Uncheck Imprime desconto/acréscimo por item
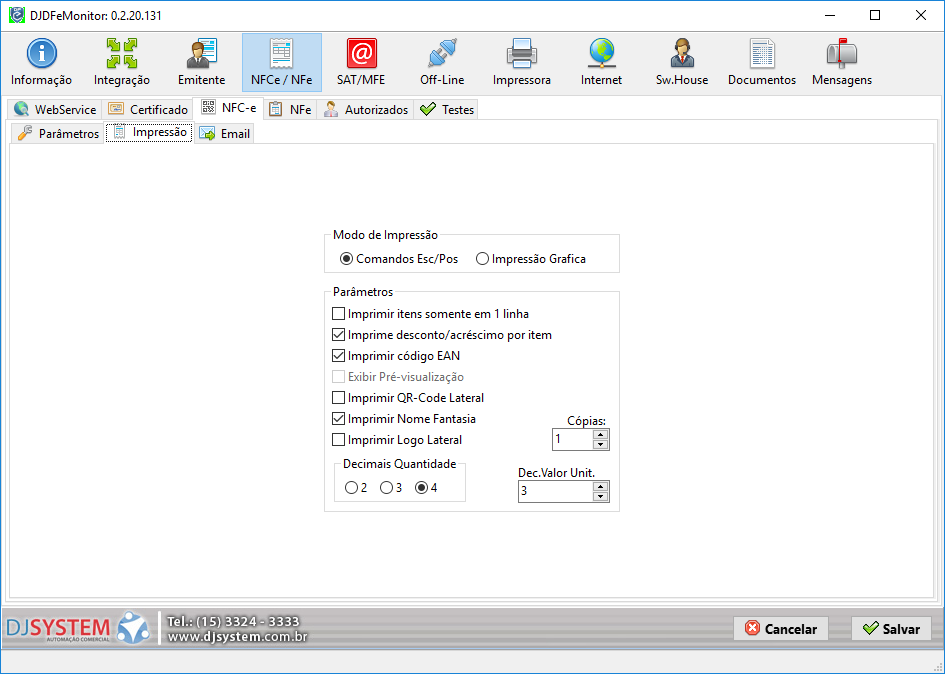Image resolution: width=945 pixels, height=674 pixels. [442, 335]
